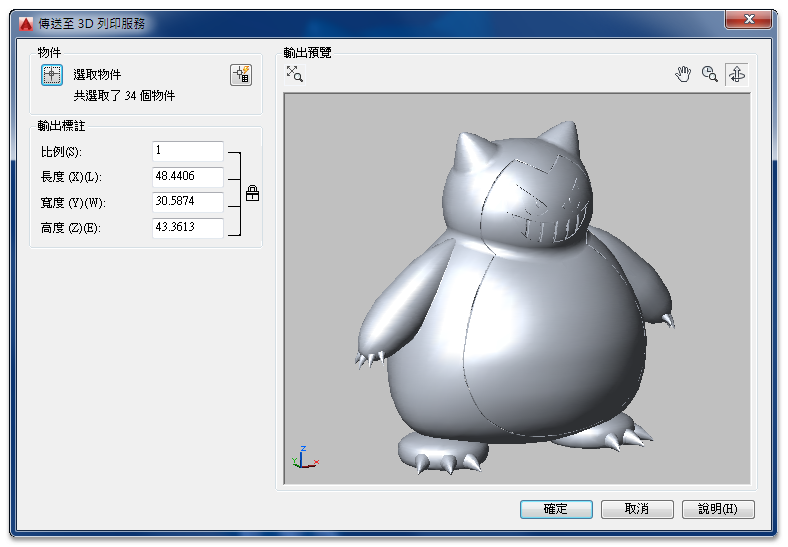This screenshot has height=547, width=788.
Task: Click the 選取物件 label
Action: pos(97,75)
